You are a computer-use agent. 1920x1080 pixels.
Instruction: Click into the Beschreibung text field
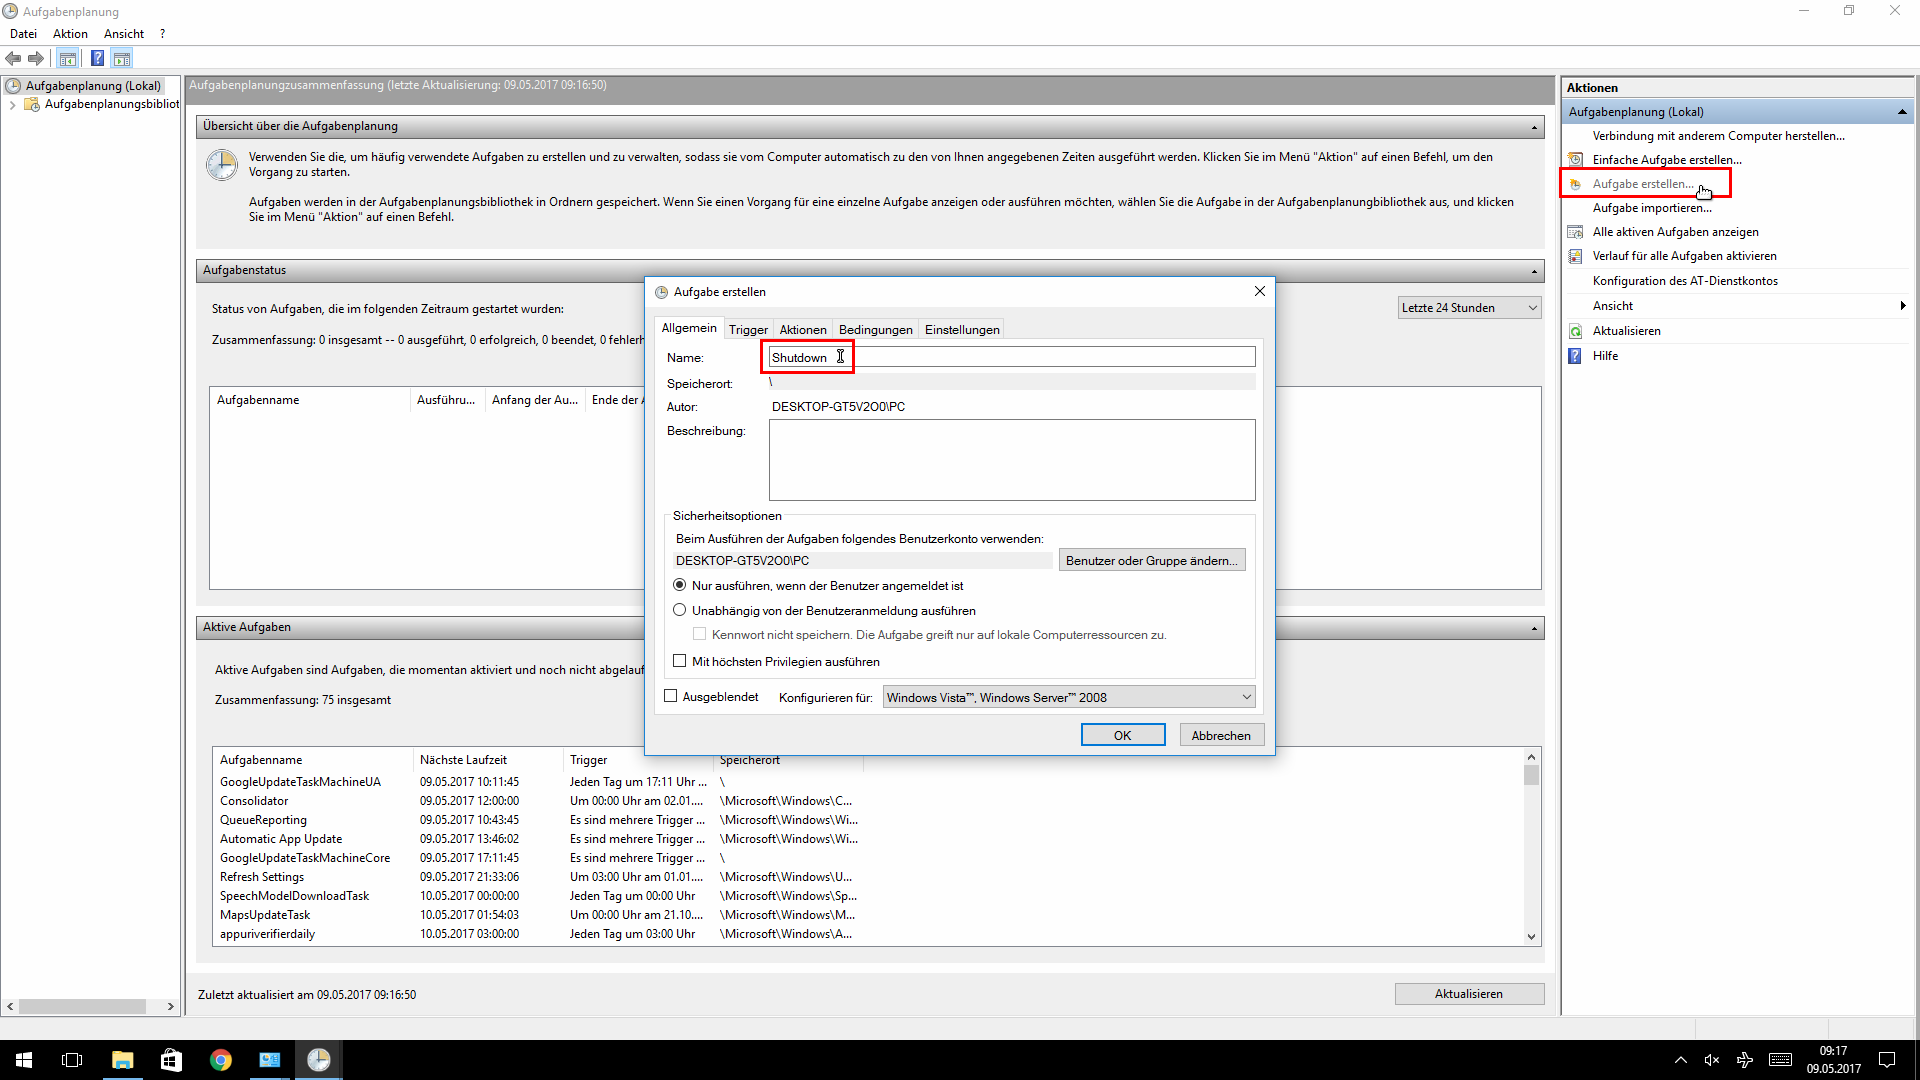point(1011,460)
